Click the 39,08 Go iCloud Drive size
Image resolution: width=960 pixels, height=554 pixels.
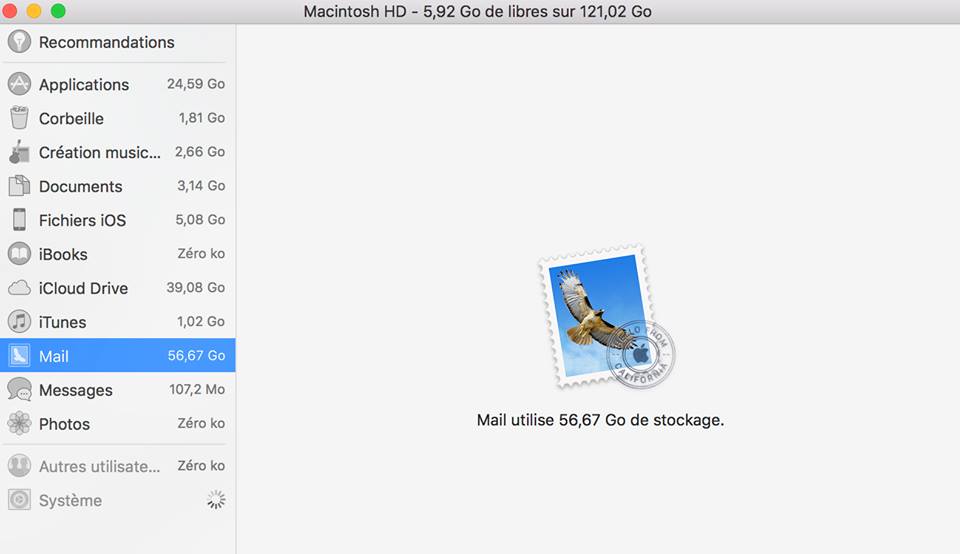196,288
